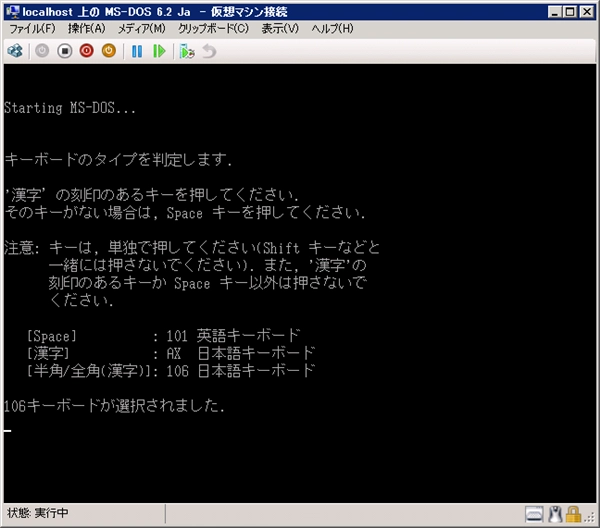Save the VM state with the orange icon
Viewport: 600px width, 528px height.
pos(109,51)
